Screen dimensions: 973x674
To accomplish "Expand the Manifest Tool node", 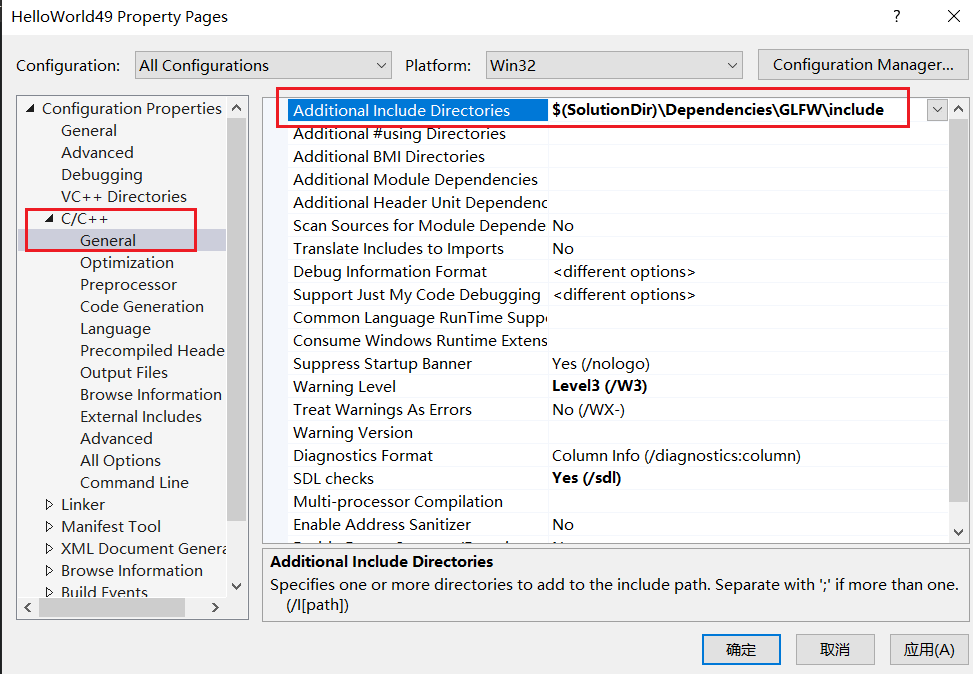I will click(x=49, y=527).
